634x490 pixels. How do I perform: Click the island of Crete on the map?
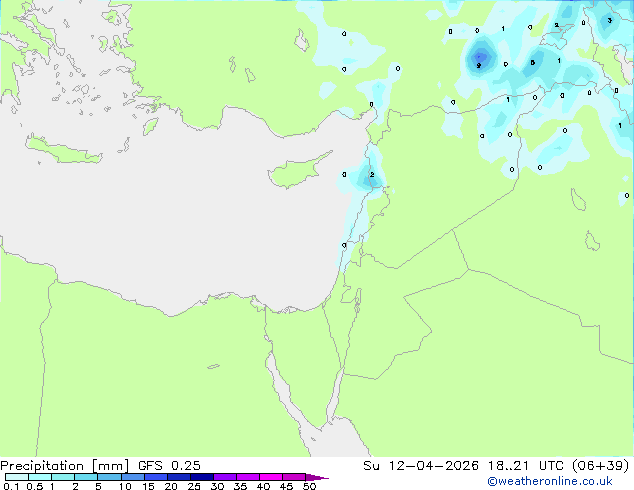pos(64,151)
